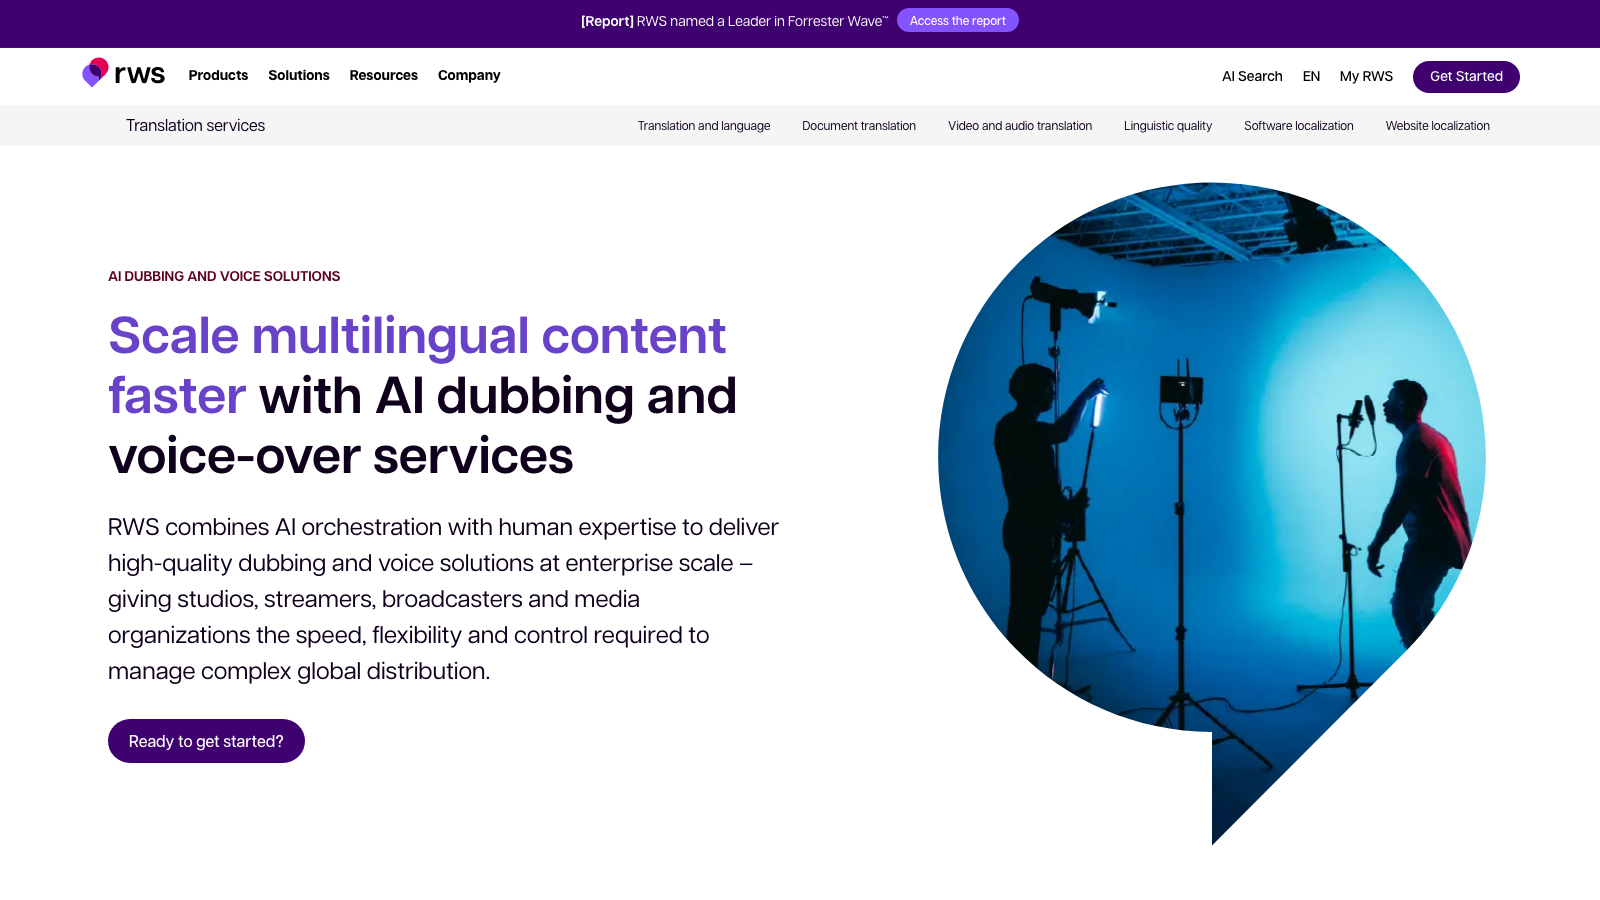The image size is (1600, 900).
Task: Click the Access the report button
Action: point(958,21)
